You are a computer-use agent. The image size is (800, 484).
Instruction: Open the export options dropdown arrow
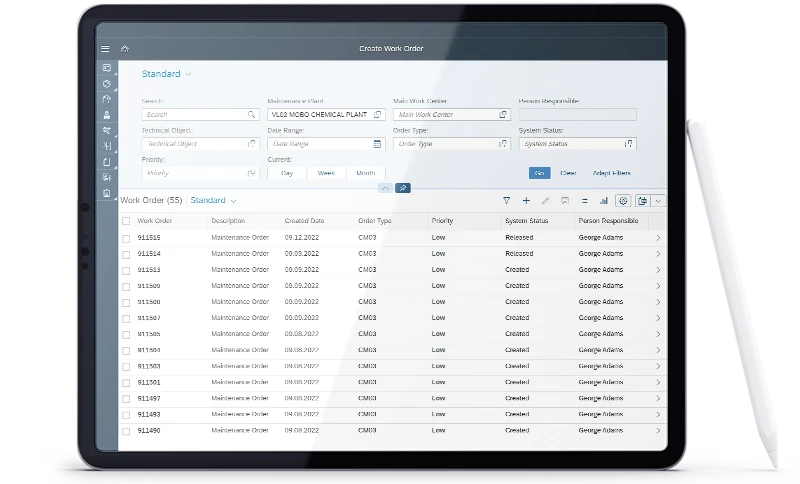[x=658, y=201]
